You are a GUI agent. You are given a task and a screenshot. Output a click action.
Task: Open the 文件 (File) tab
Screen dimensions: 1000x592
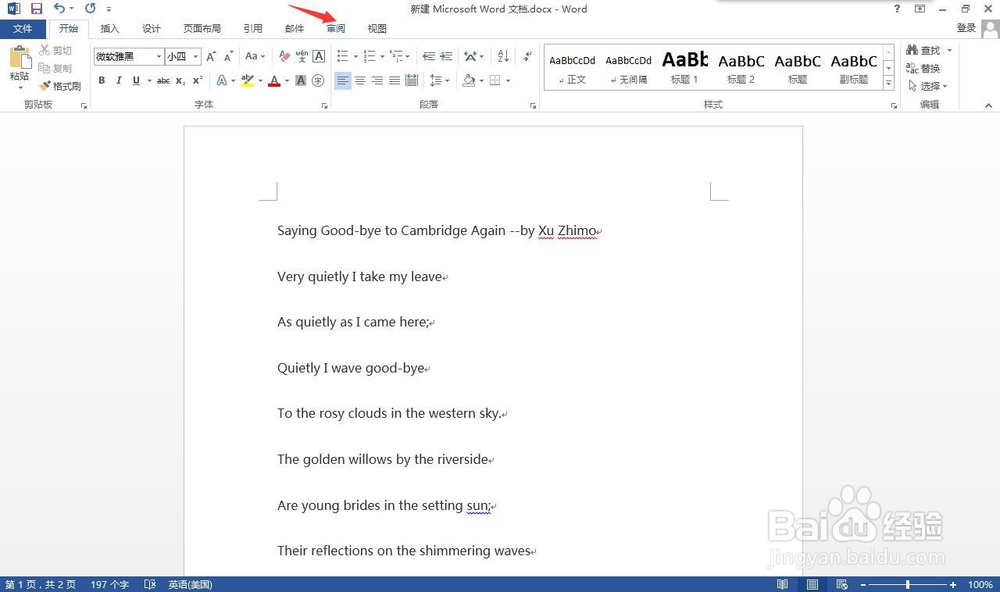[x=22, y=29]
